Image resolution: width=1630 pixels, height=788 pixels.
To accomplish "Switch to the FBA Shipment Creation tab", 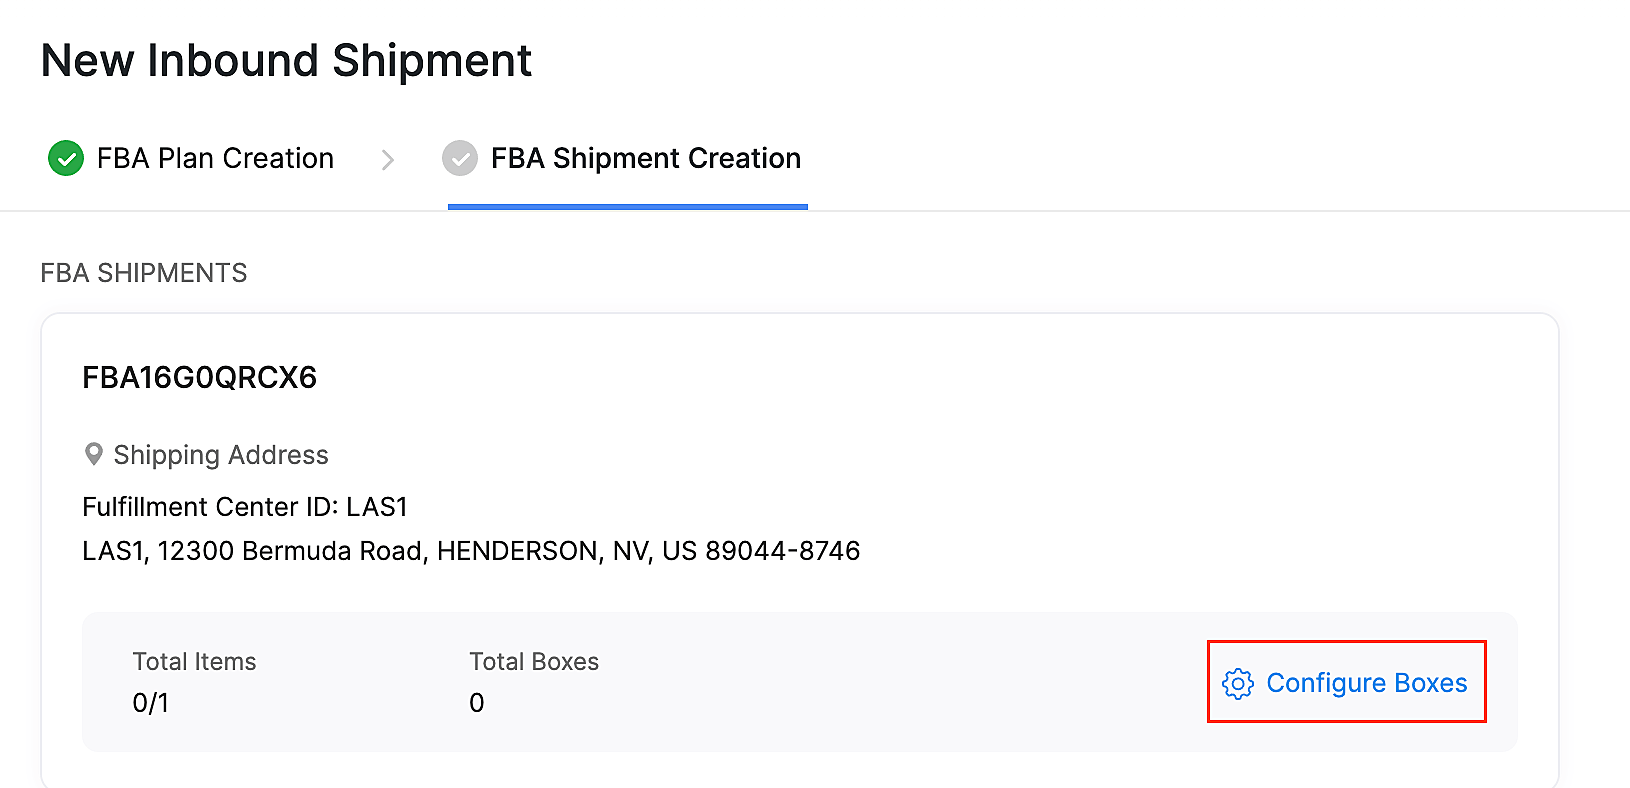I will [x=644, y=158].
